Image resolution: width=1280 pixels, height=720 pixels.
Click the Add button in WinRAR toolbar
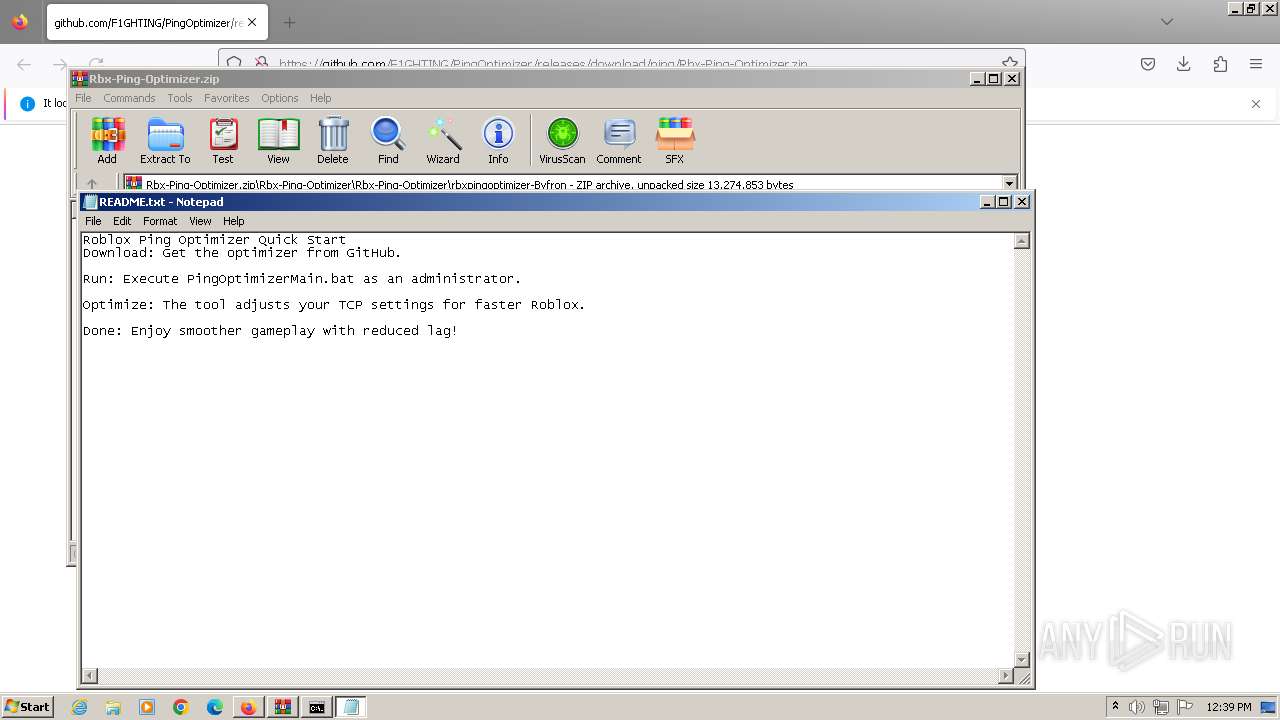[107, 140]
